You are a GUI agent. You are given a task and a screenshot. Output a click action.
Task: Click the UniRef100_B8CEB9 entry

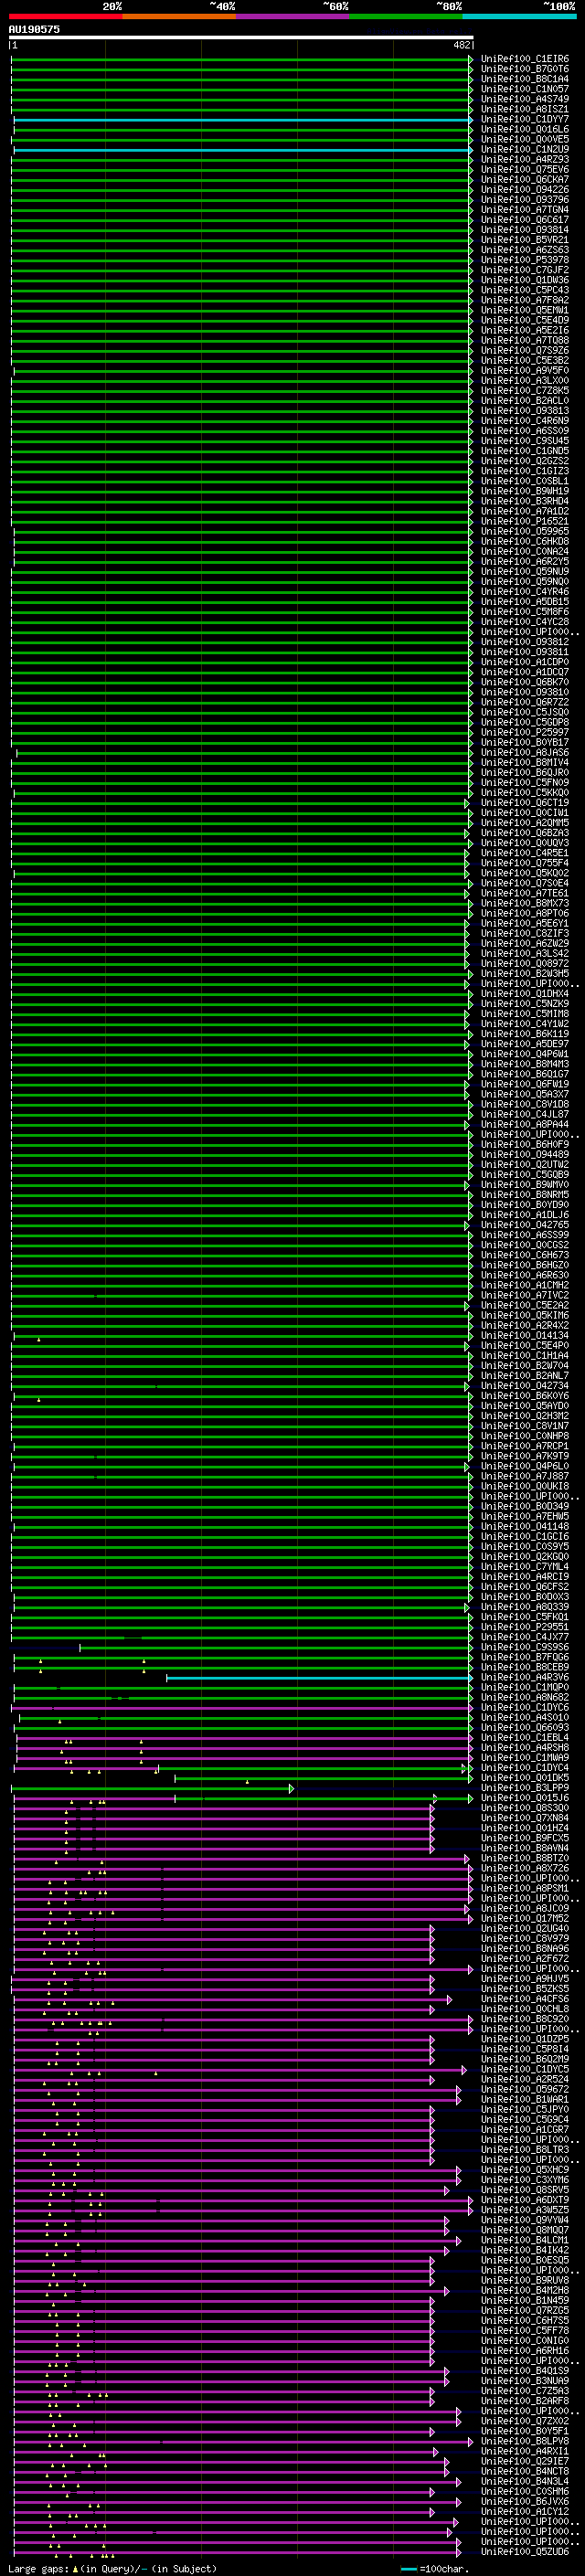(x=525, y=1667)
